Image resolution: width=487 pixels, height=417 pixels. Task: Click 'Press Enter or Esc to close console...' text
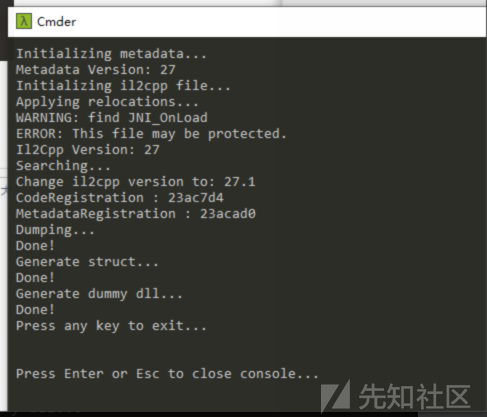[x=167, y=374]
